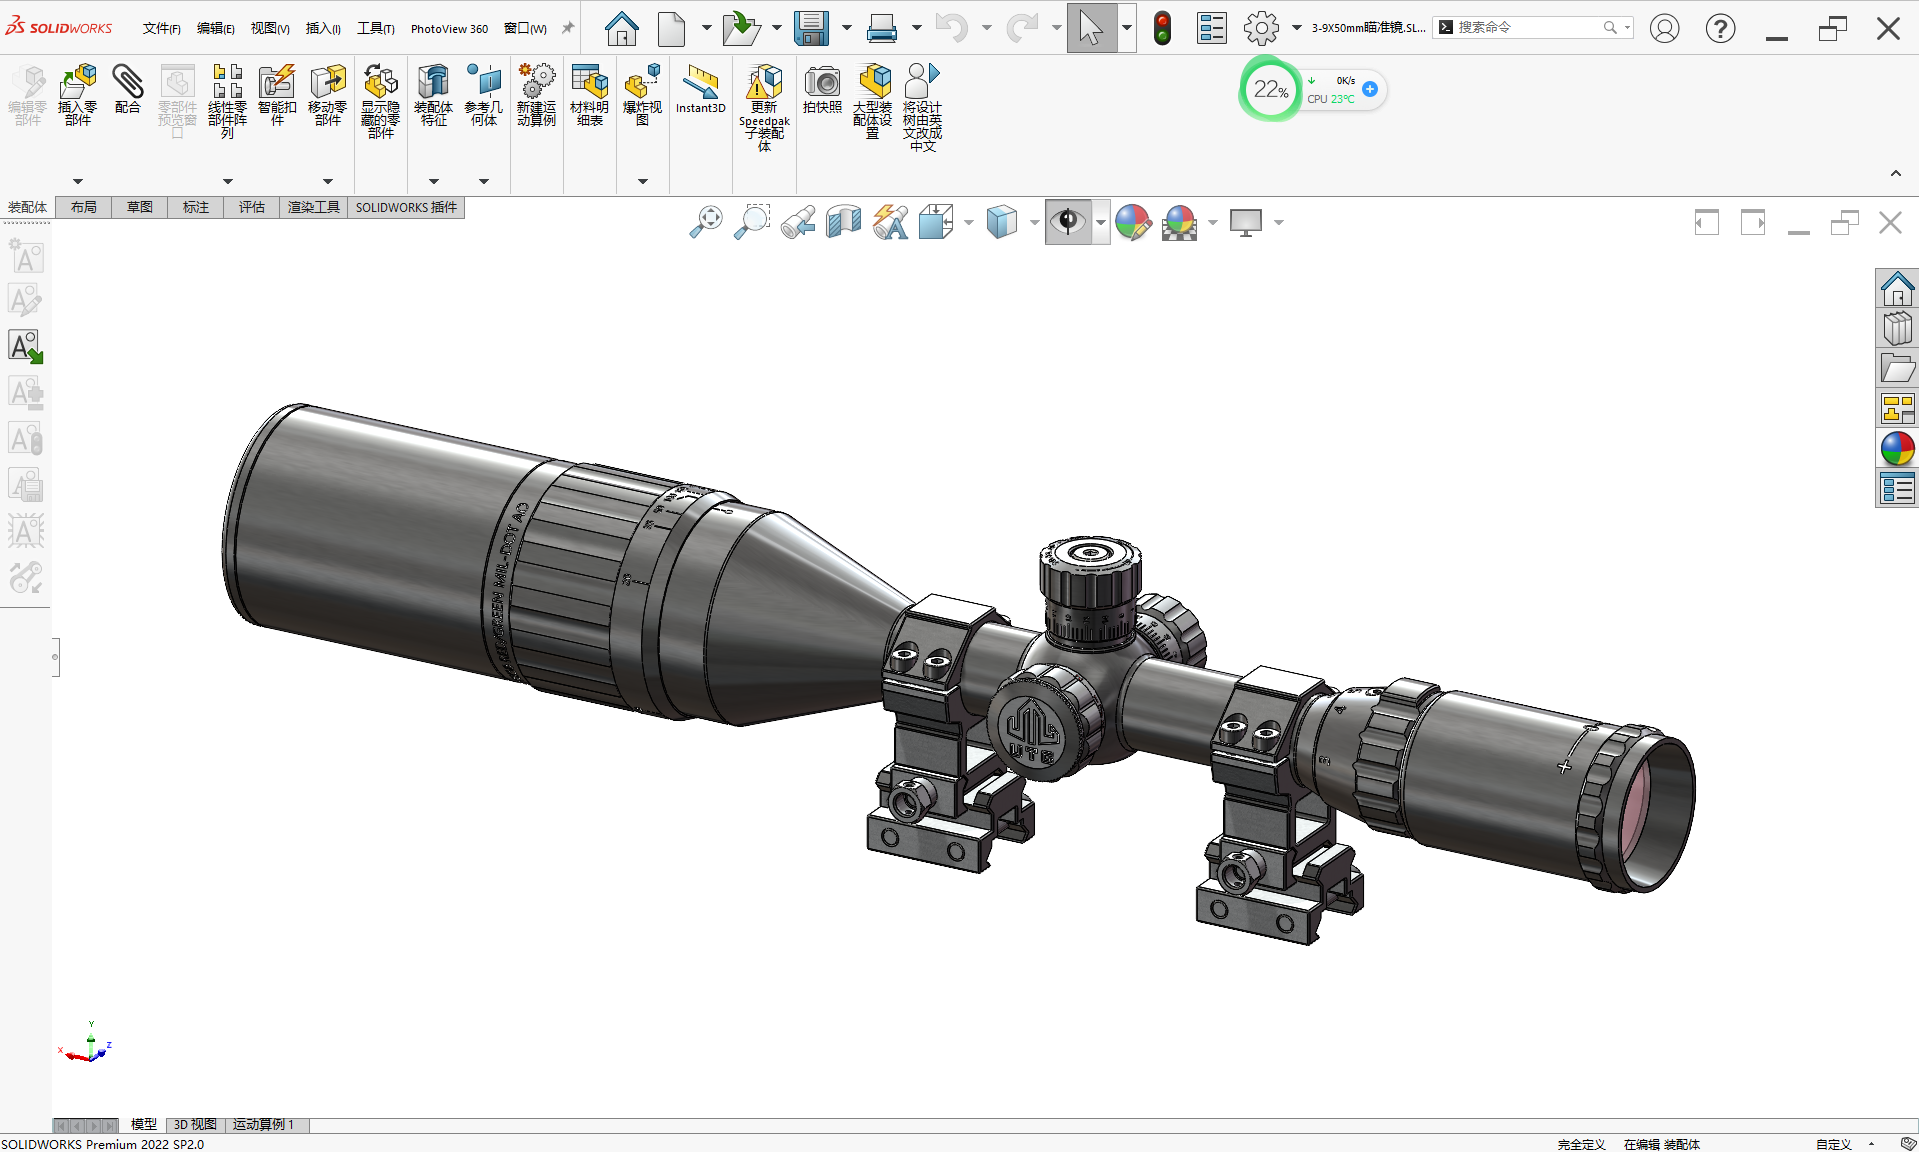The width and height of the screenshot is (1919, 1152).
Task: Click Zoom to Area magnifier
Action: point(752,222)
